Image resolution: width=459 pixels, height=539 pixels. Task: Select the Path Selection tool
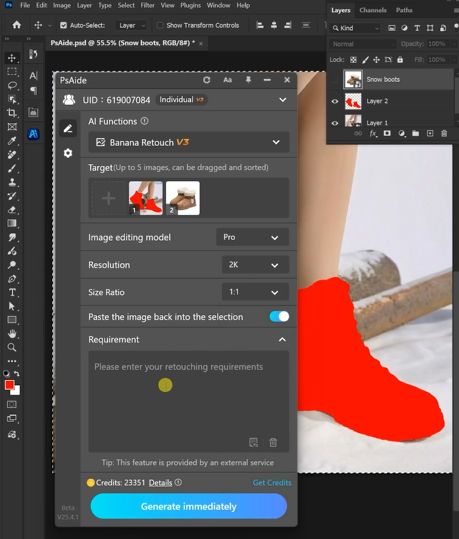12,306
